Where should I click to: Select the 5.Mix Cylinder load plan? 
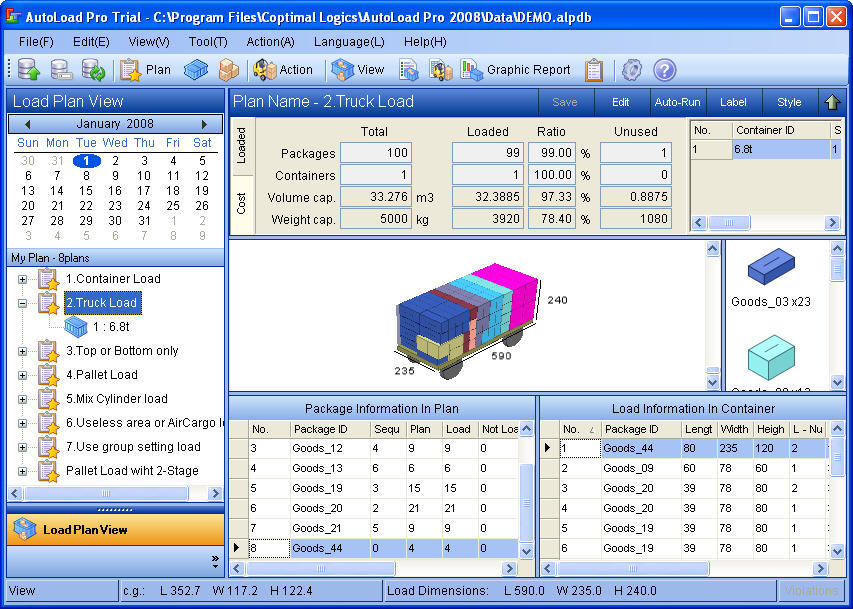(116, 399)
